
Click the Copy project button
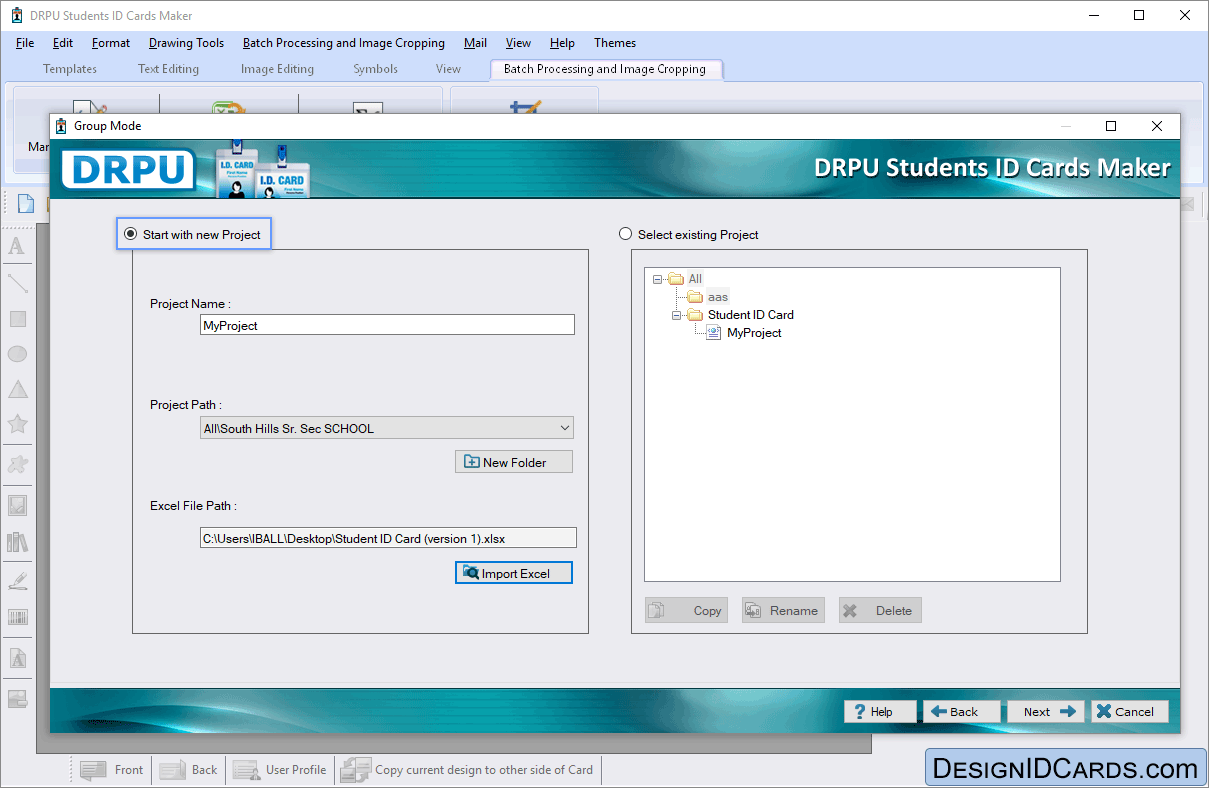click(685, 610)
